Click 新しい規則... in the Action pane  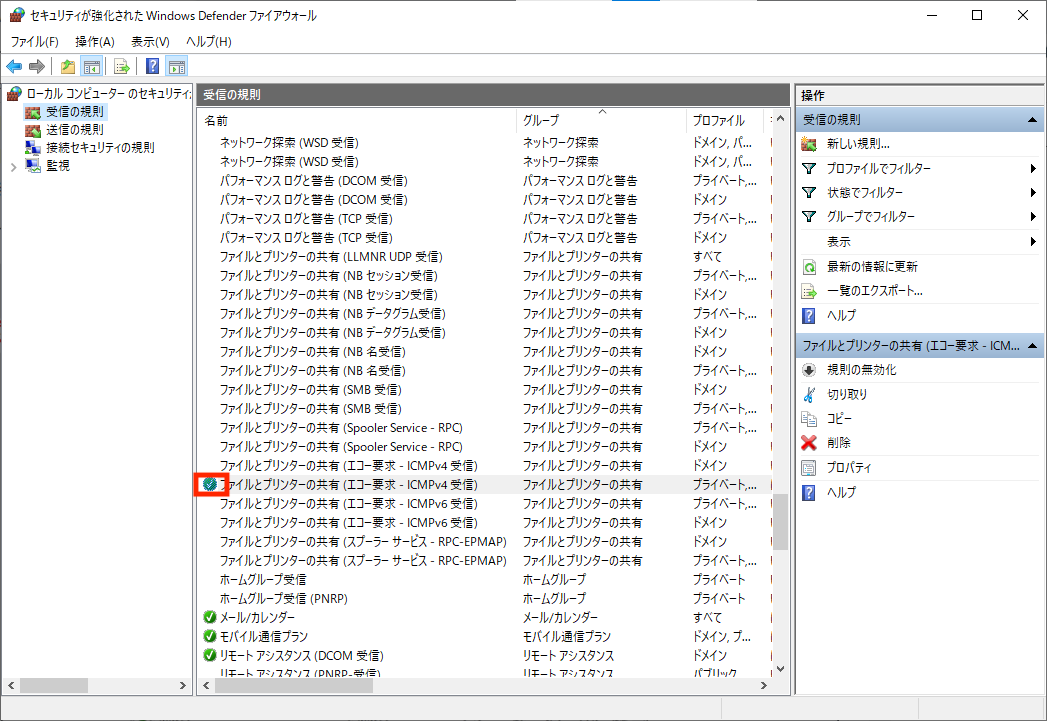coord(858,144)
